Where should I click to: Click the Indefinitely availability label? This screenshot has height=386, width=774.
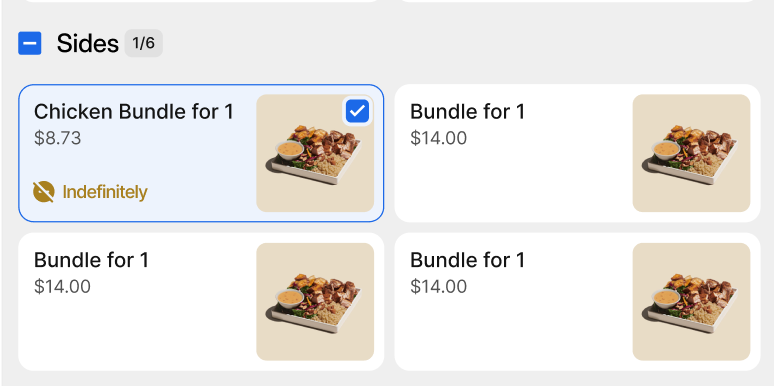tap(105, 192)
